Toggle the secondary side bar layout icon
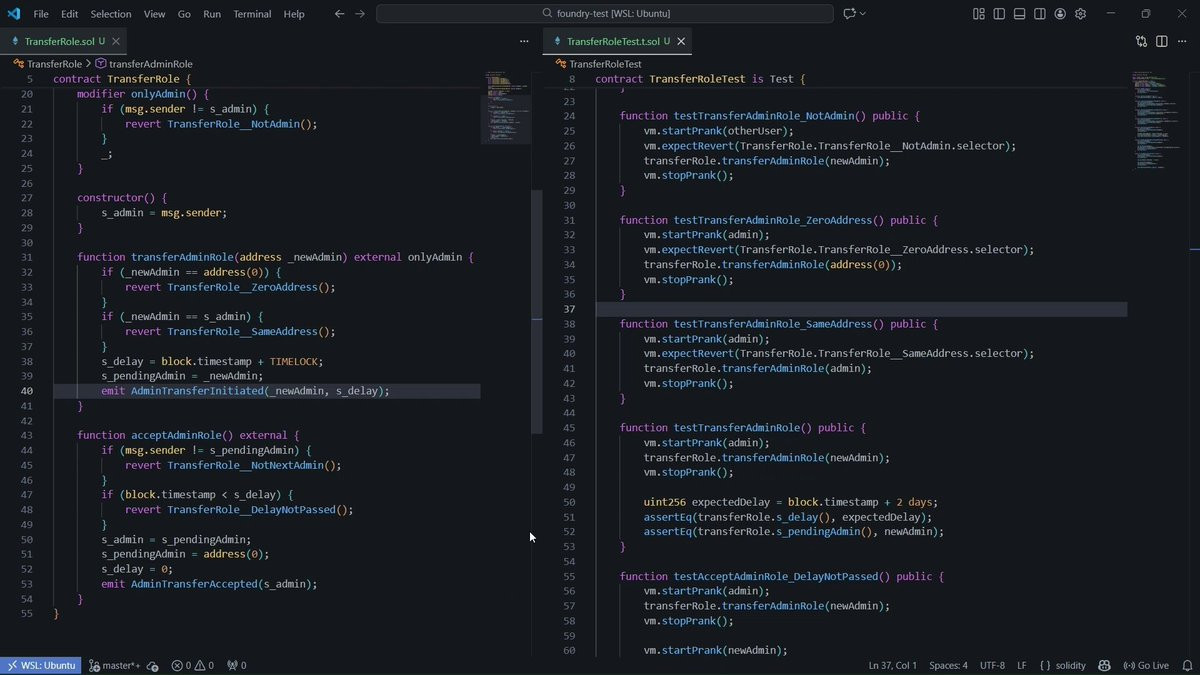 coord(1040,14)
